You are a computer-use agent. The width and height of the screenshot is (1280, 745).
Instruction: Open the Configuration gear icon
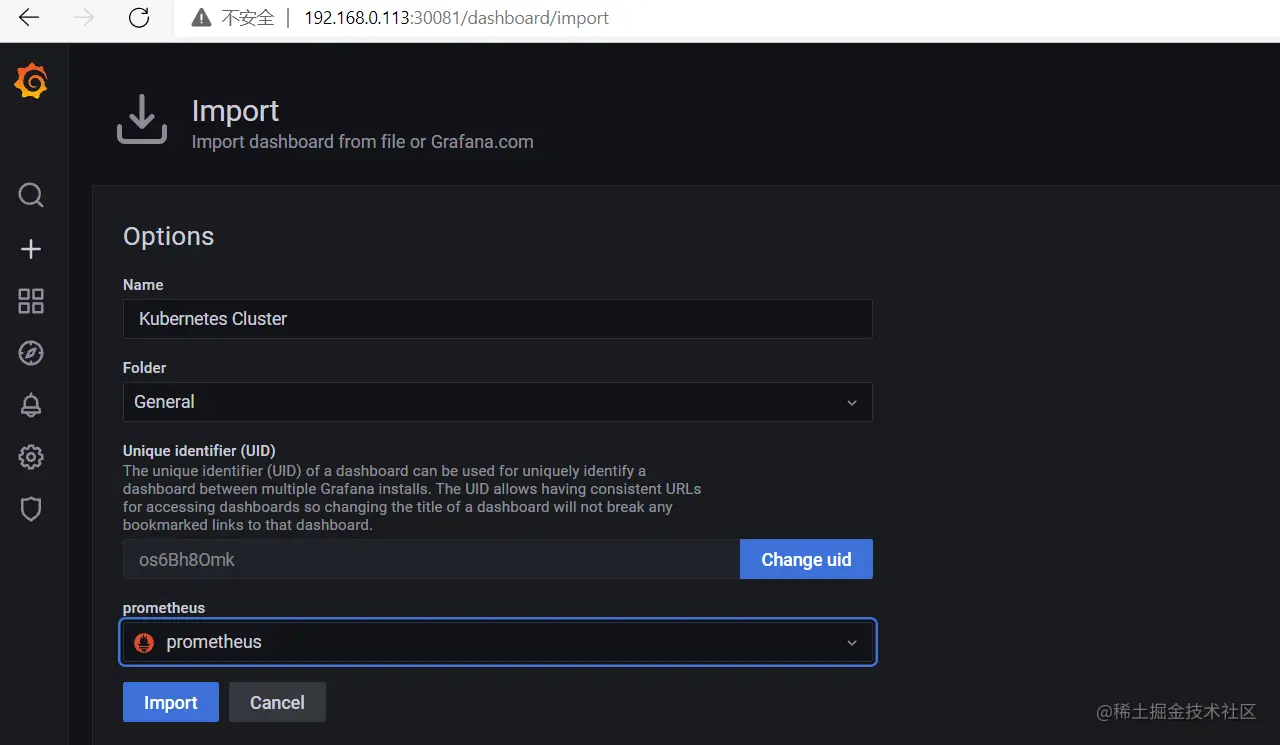click(31, 457)
